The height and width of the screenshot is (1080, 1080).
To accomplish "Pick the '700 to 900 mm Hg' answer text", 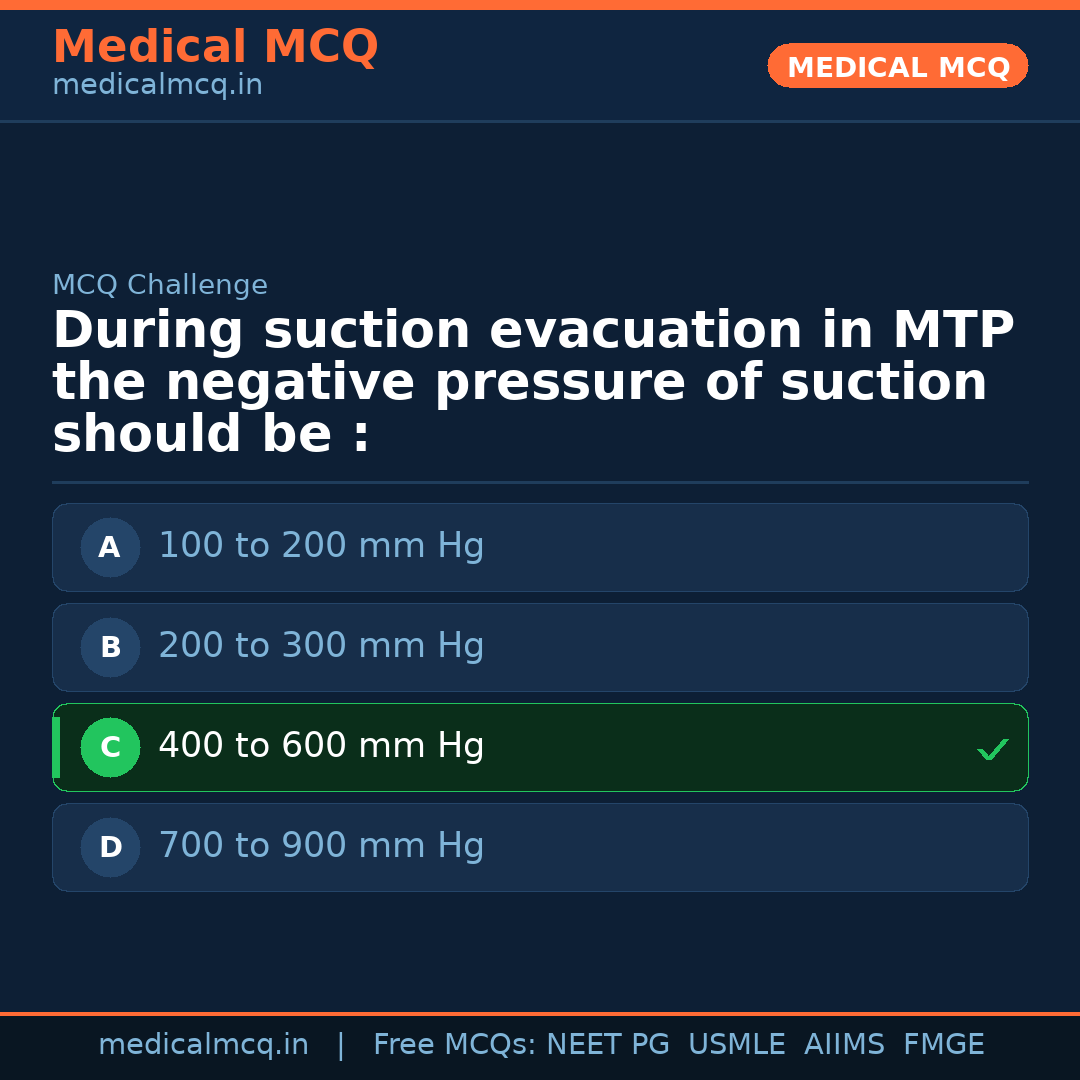I will pos(321,846).
